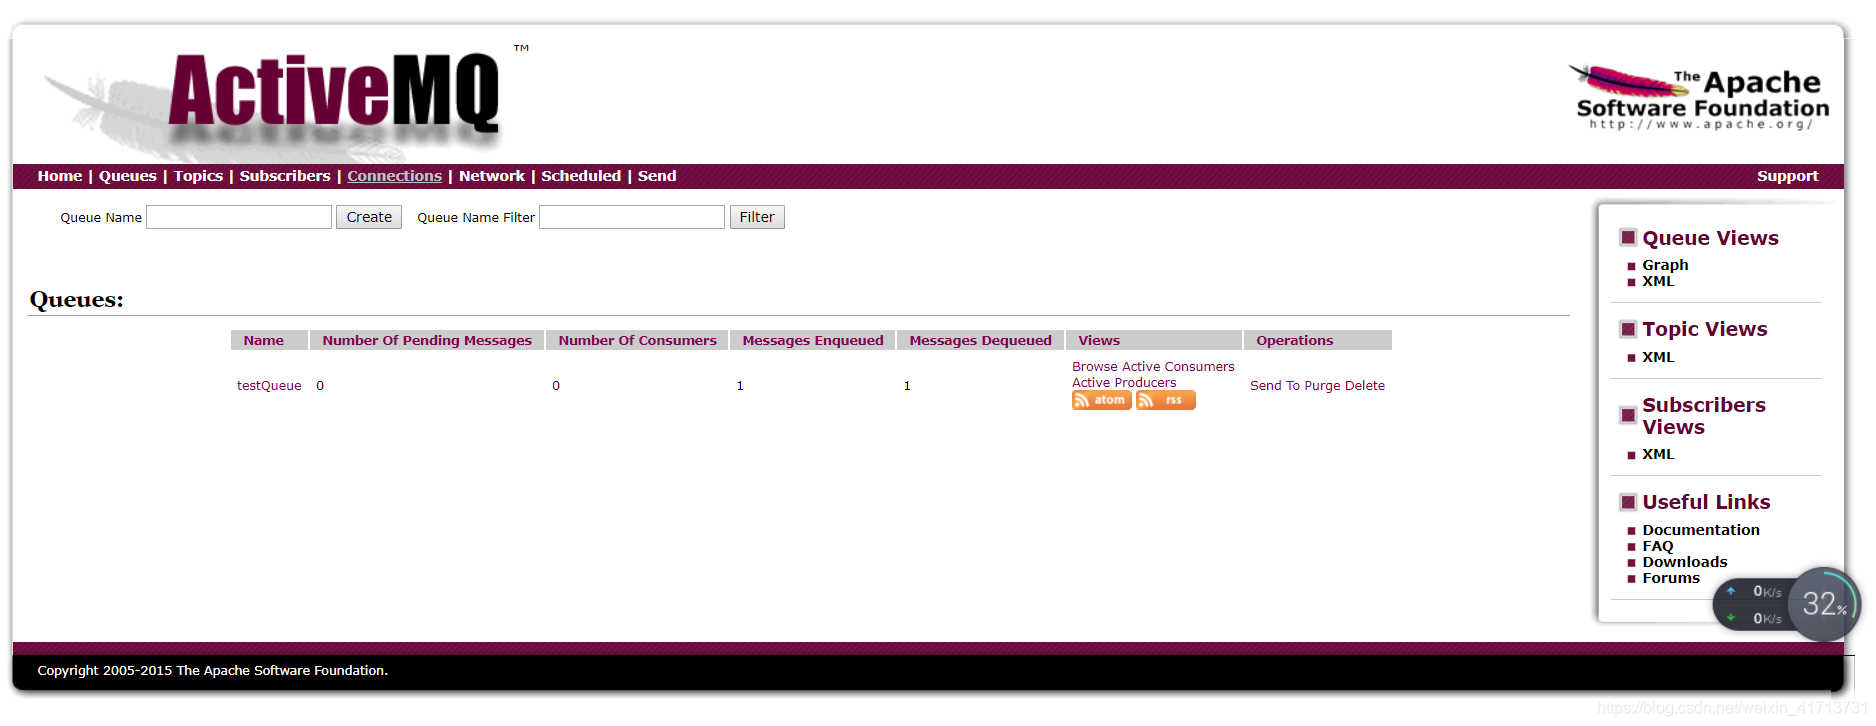Click the Queue Views sidebar heading
Screen dimensions: 1876x726
click(1710, 238)
